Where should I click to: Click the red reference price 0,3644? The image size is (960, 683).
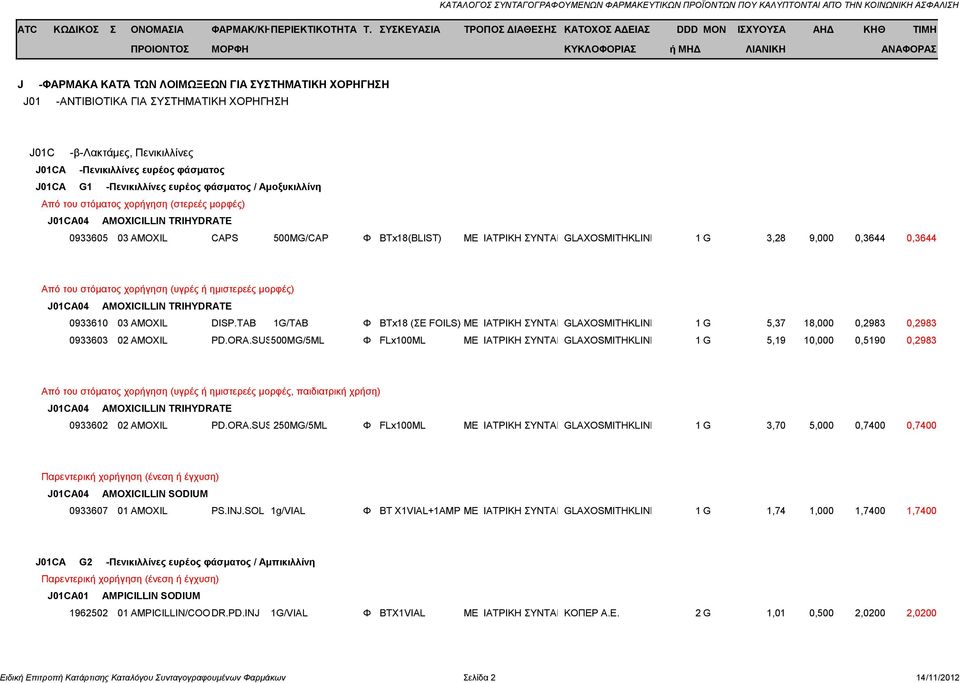click(921, 238)
